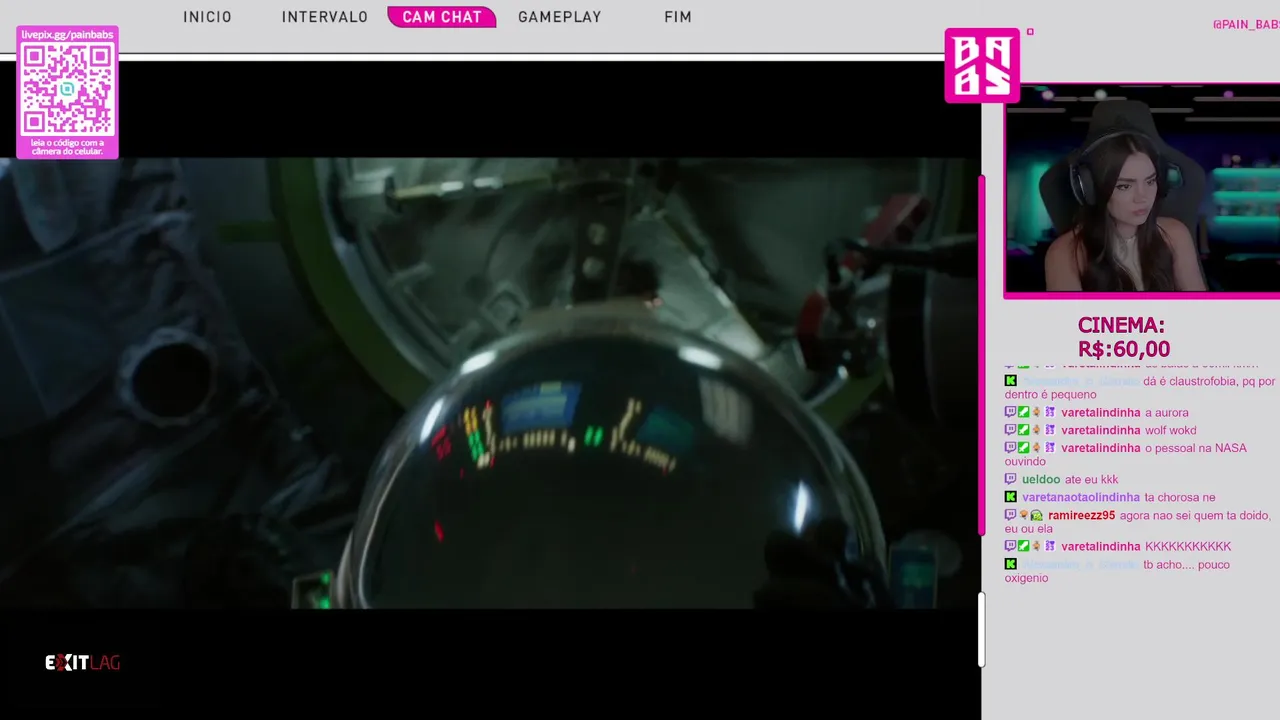Viewport: 1280px width, 720px height.
Task: Click message 'o pessoal na NASA ouvindo'
Action: point(1126,454)
